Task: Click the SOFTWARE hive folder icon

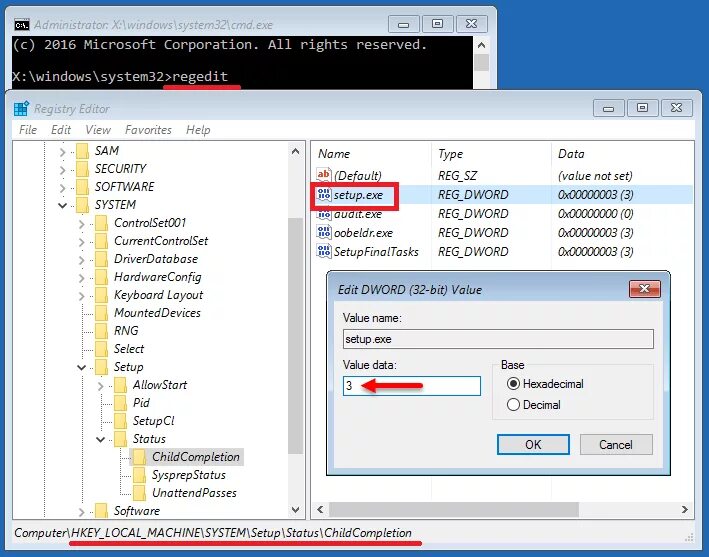Action: tap(83, 187)
